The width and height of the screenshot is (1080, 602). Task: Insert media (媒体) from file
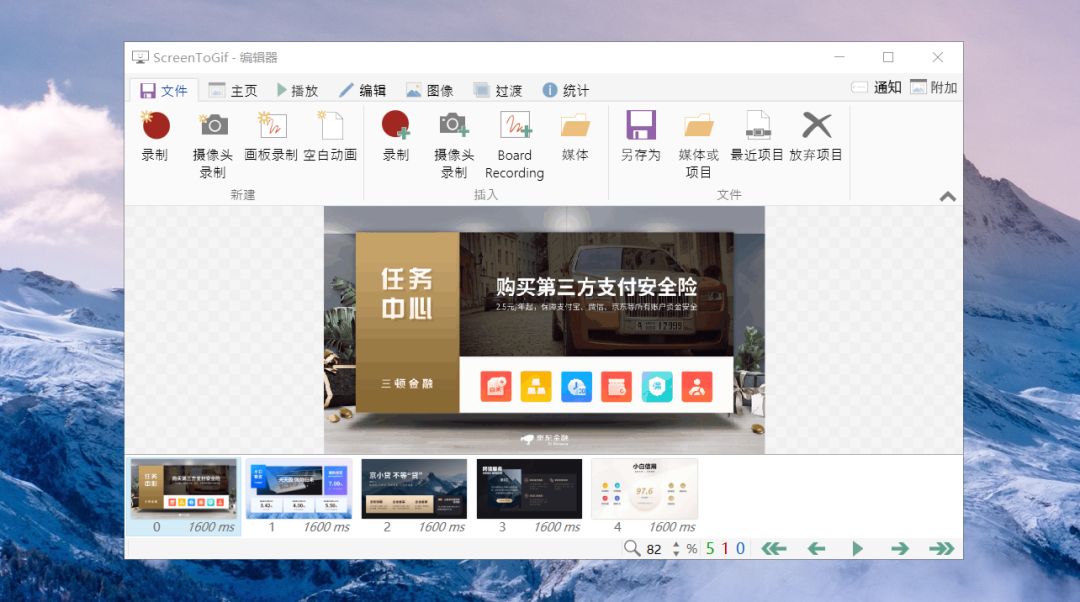[575, 136]
